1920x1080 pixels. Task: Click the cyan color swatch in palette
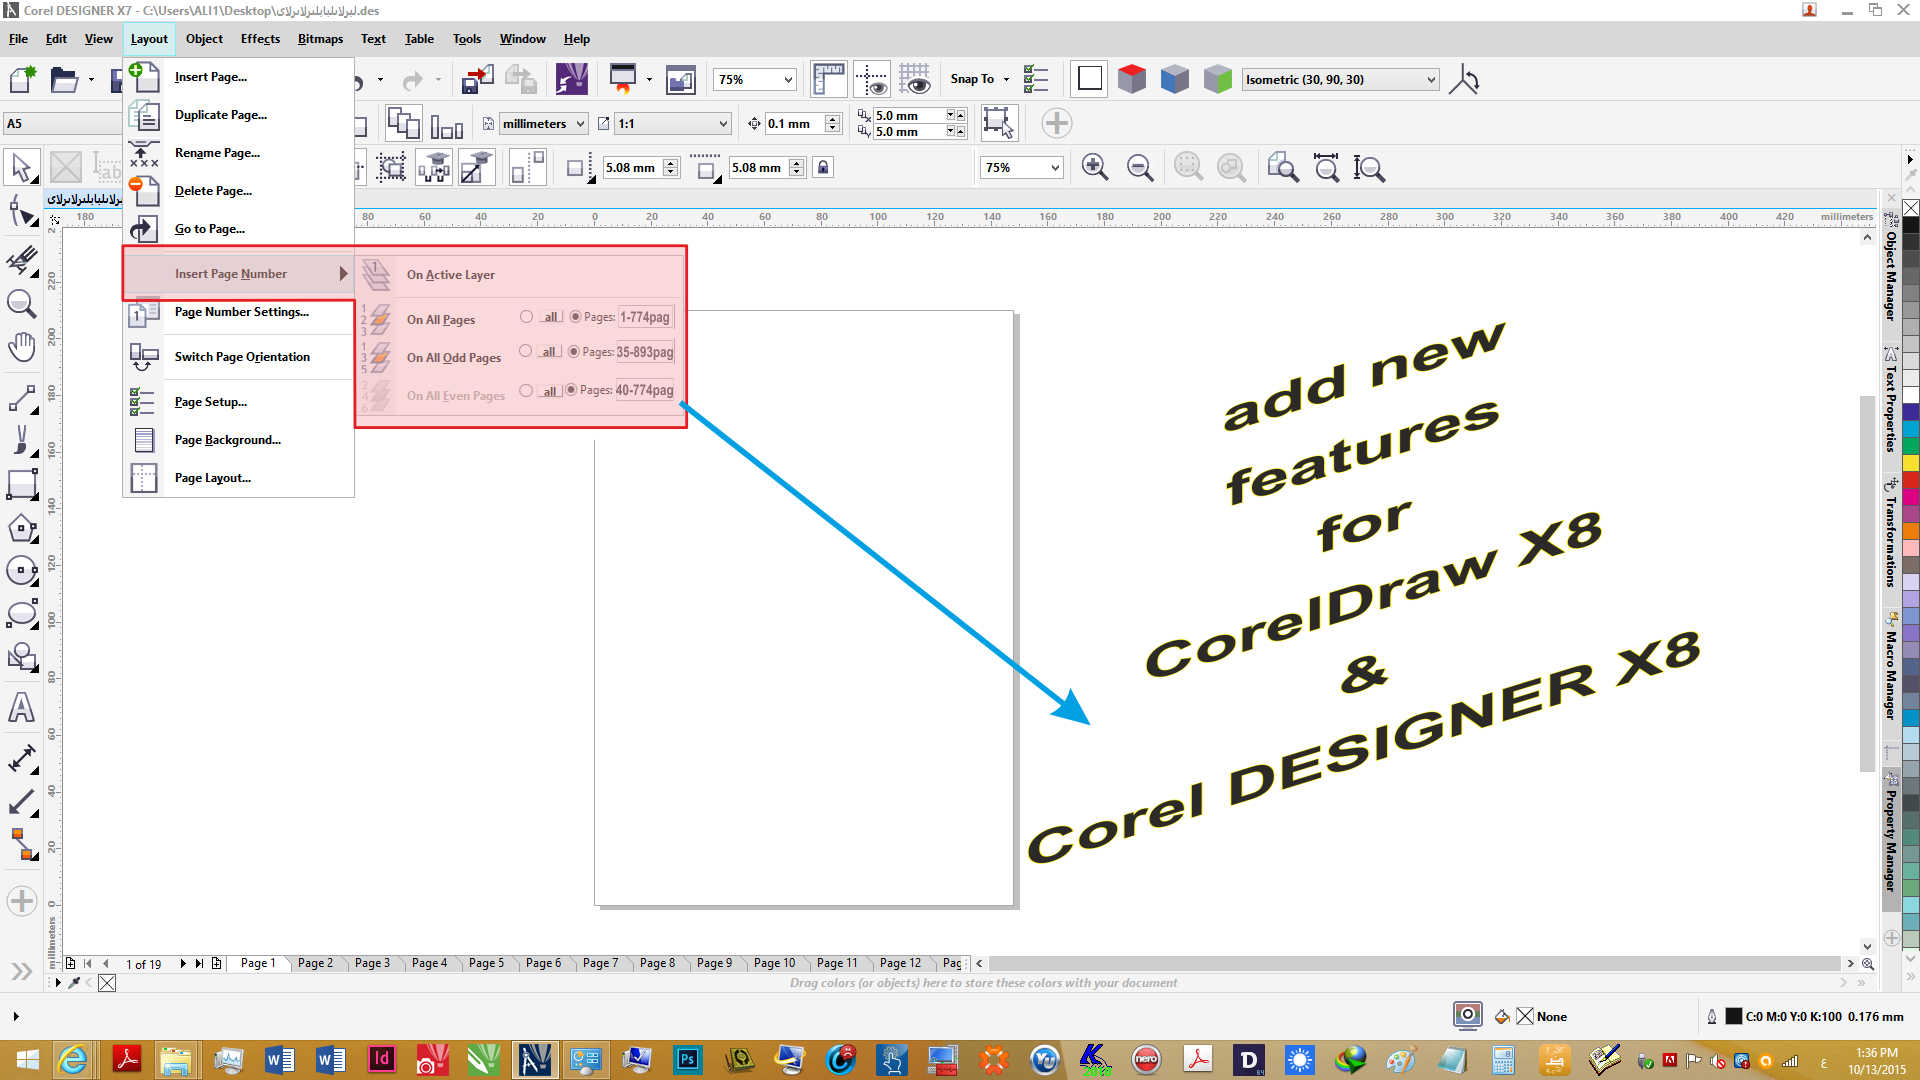tap(1910, 429)
